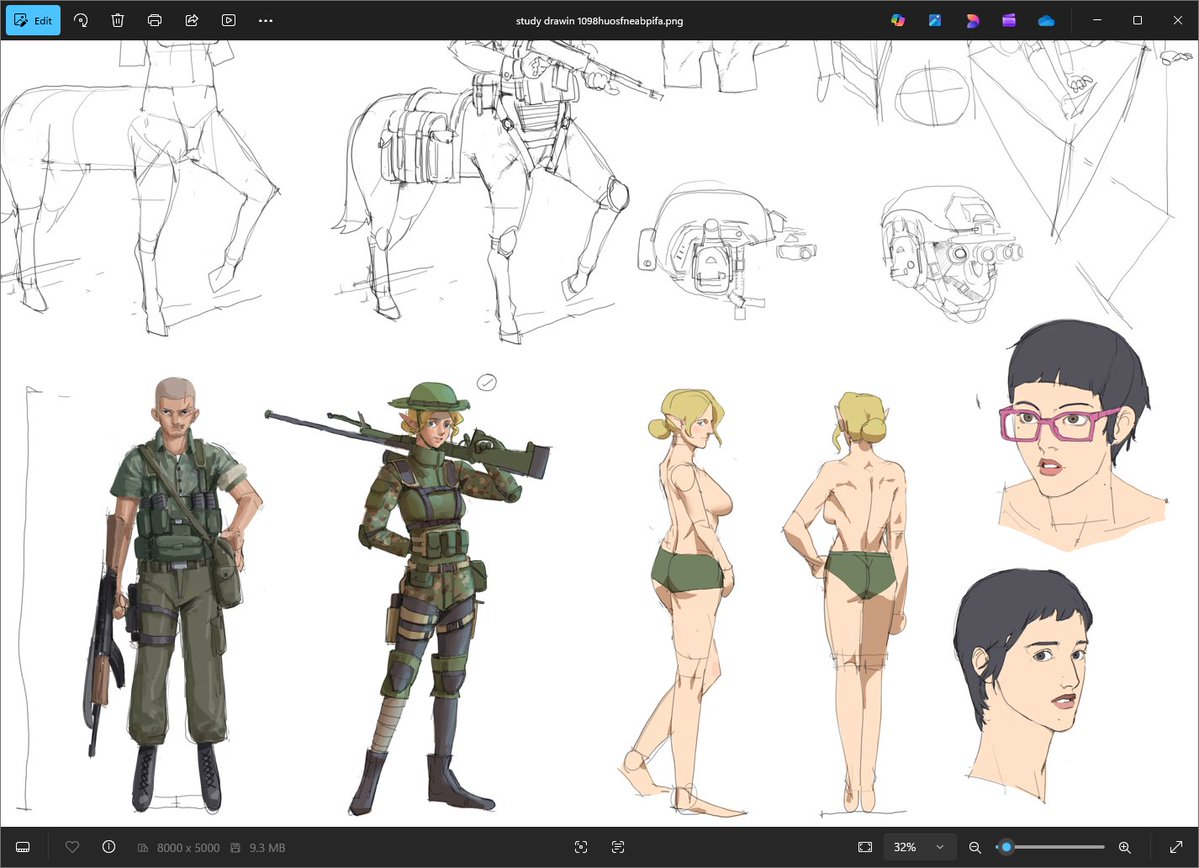
Task: View file information
Action: pyautogui.click(x=107, y=847)
